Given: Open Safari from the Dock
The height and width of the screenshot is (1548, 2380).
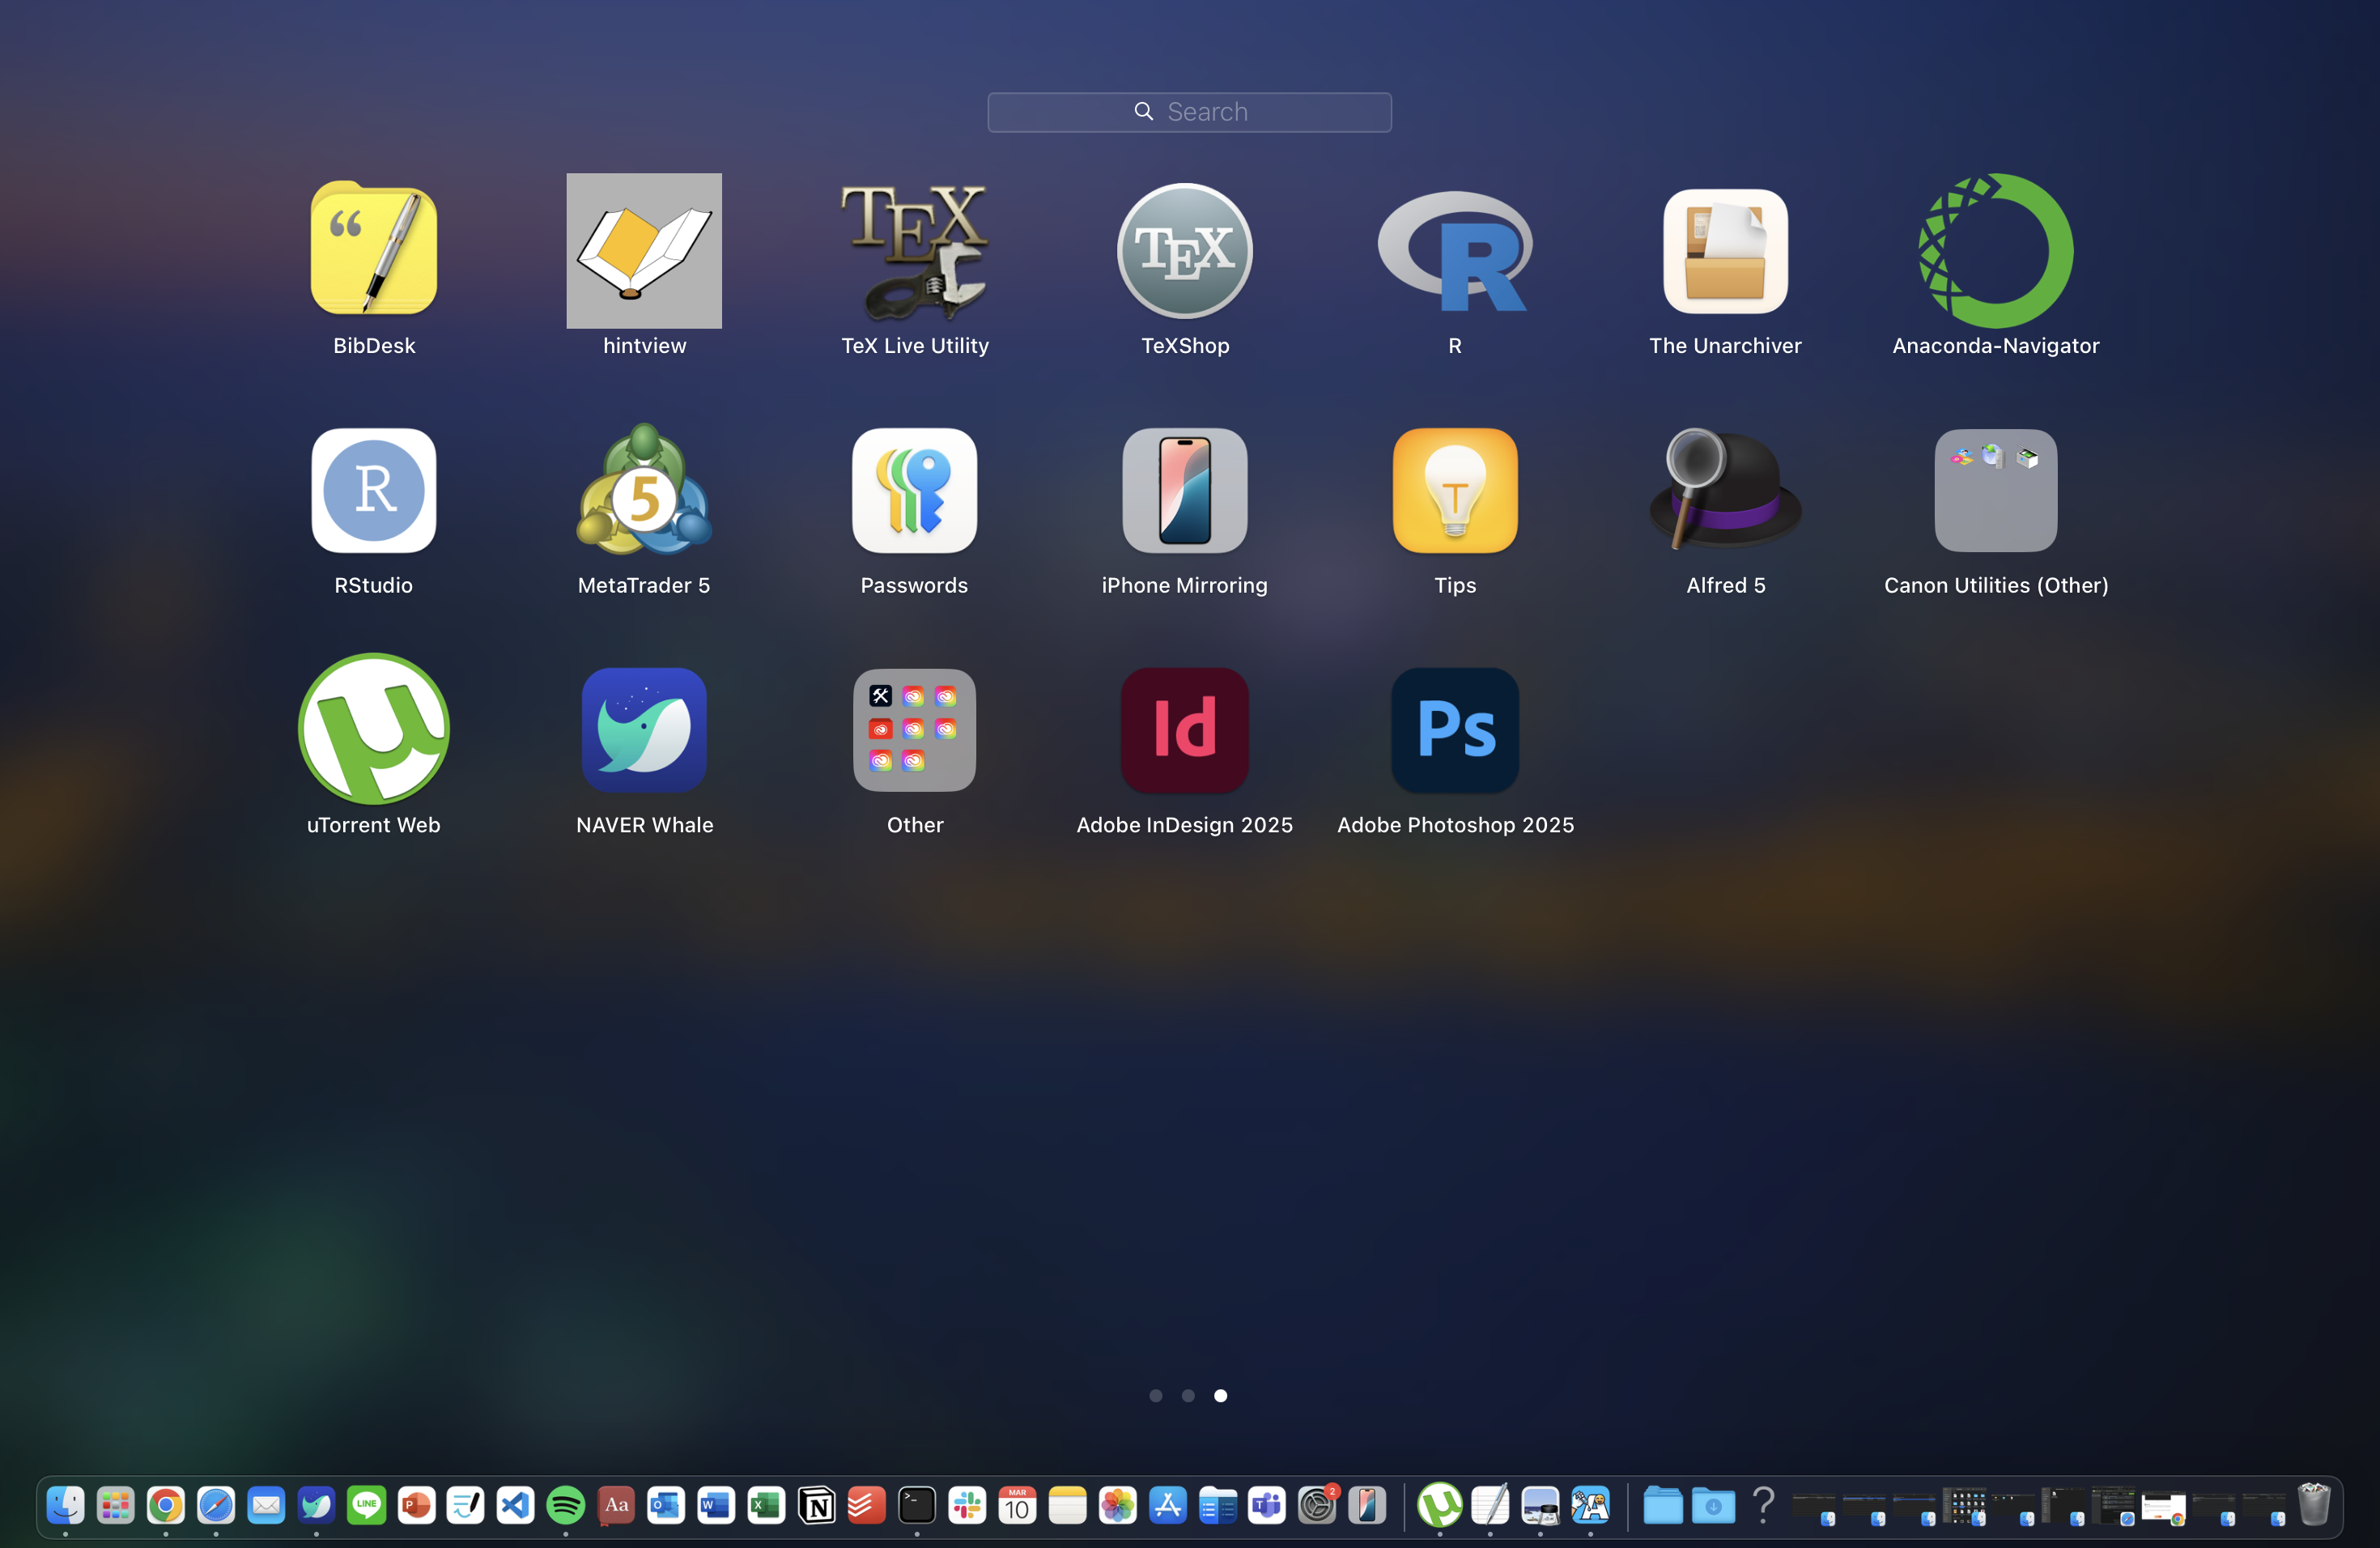Looking at the screenshot, I should 215,1504.
